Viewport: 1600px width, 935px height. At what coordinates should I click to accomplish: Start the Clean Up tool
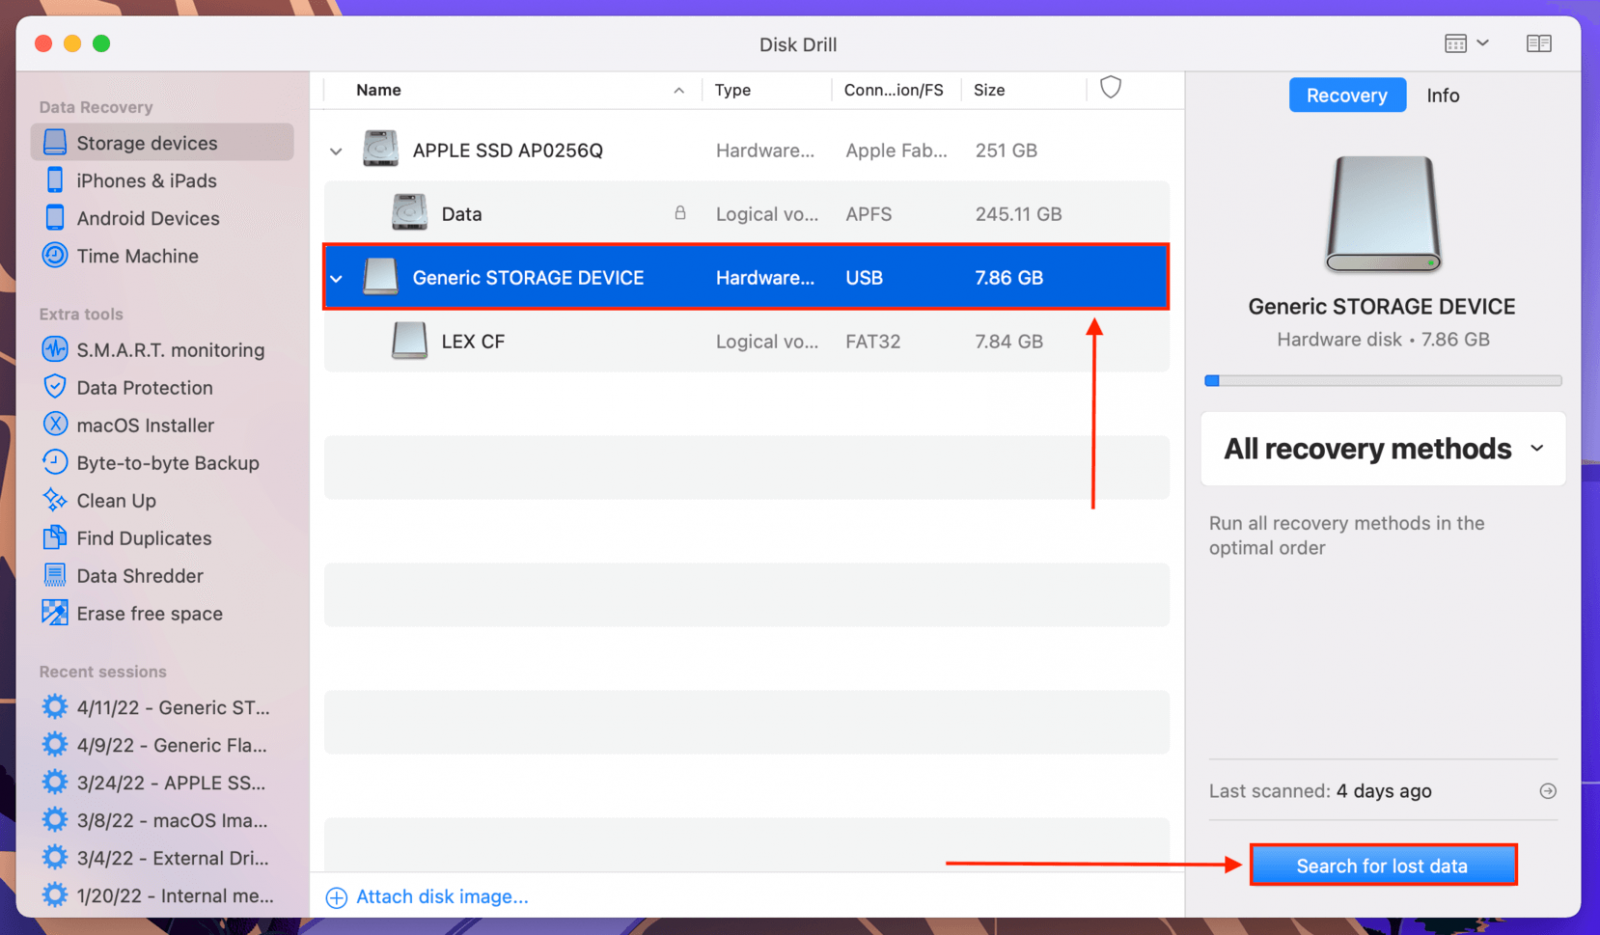116,500
